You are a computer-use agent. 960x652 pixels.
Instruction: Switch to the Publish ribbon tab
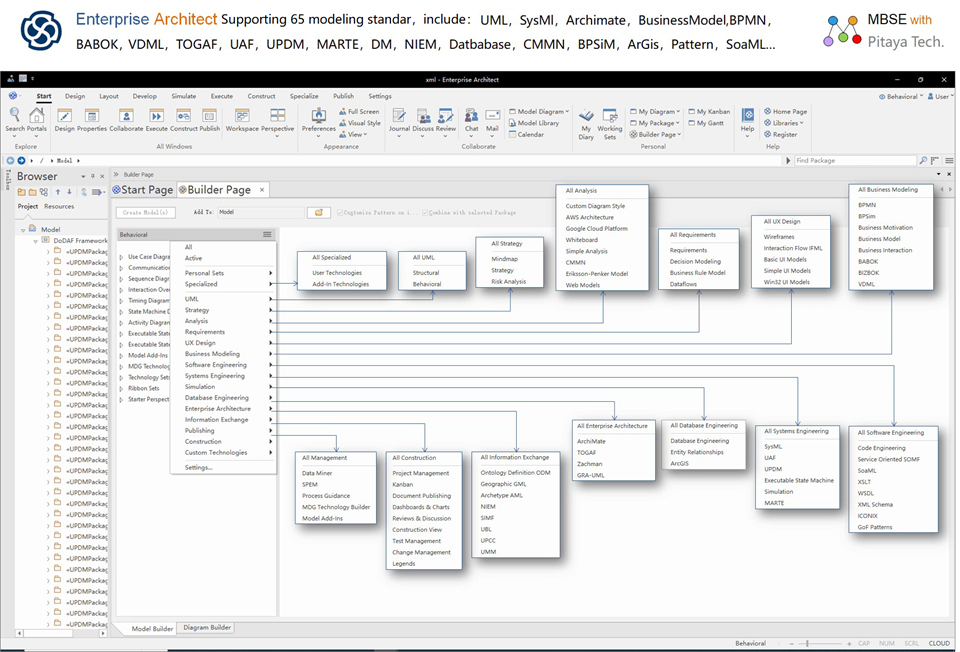click(343, 96)
